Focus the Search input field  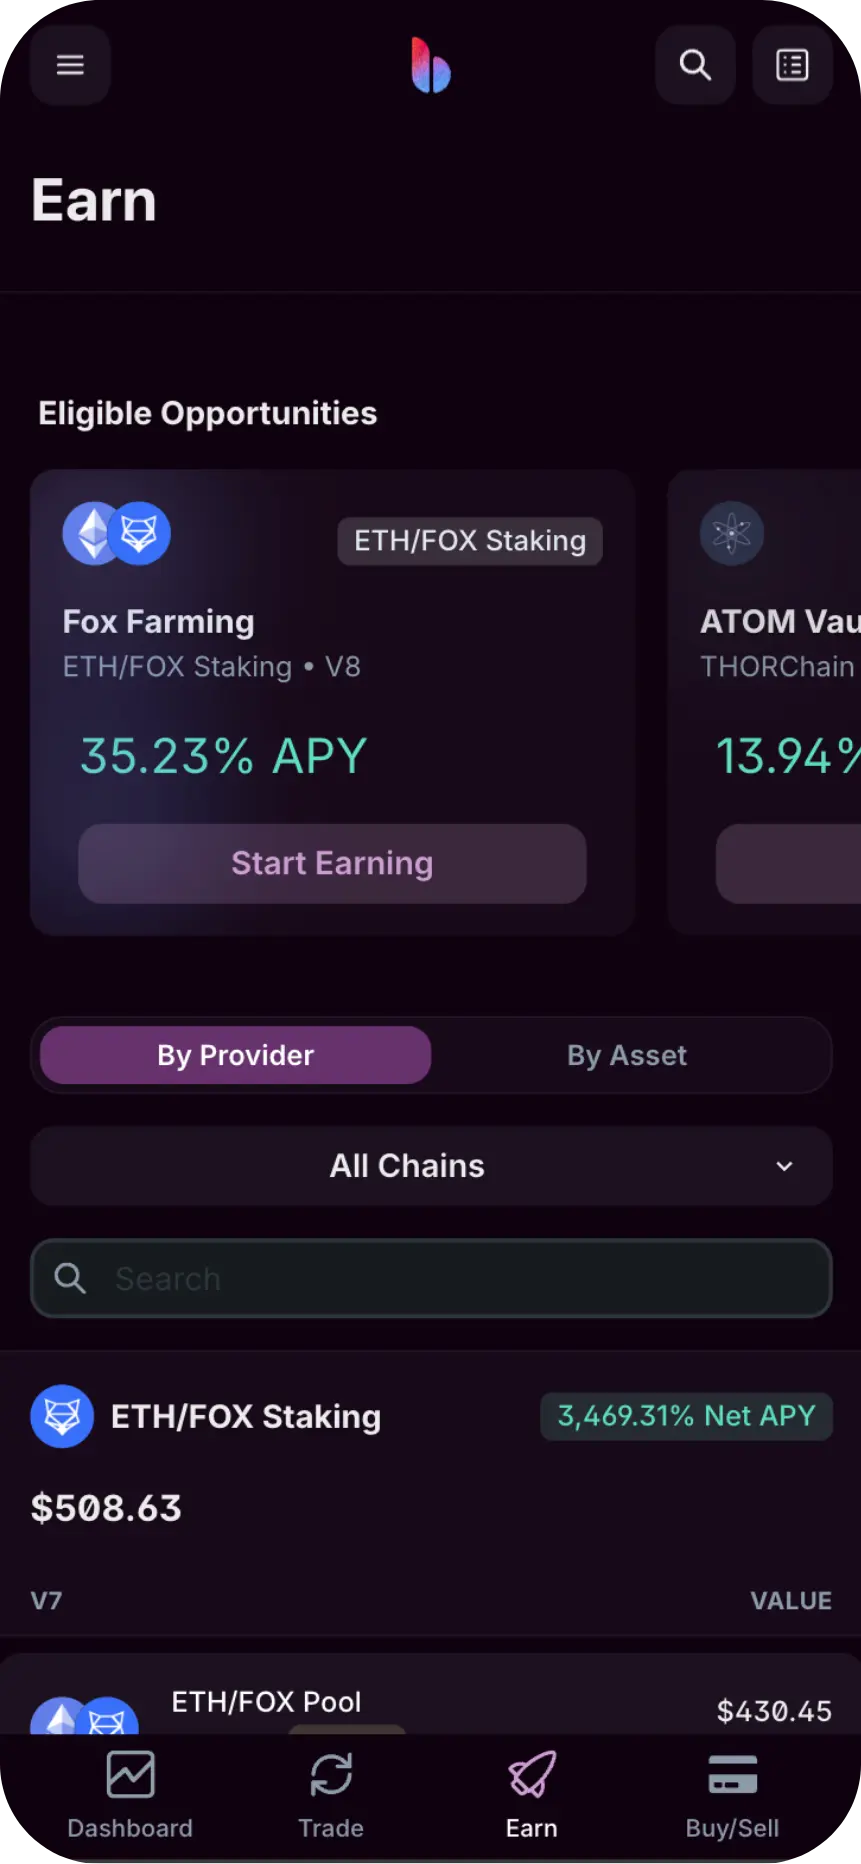[x=431, y=1278]
